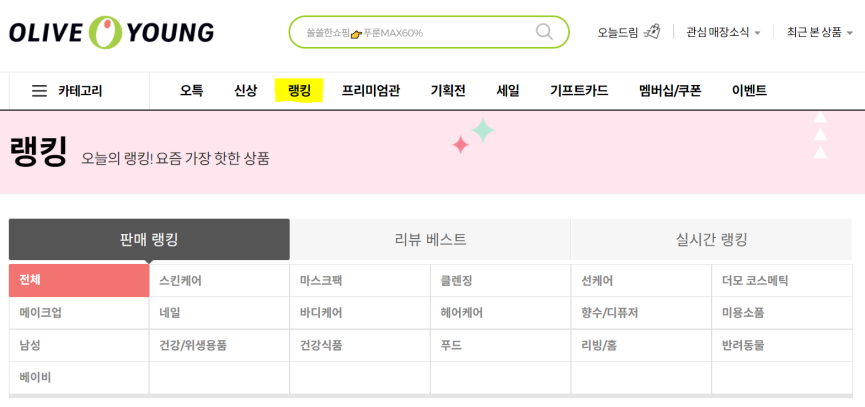Choose the 베이비 category

tap(79, 378)
